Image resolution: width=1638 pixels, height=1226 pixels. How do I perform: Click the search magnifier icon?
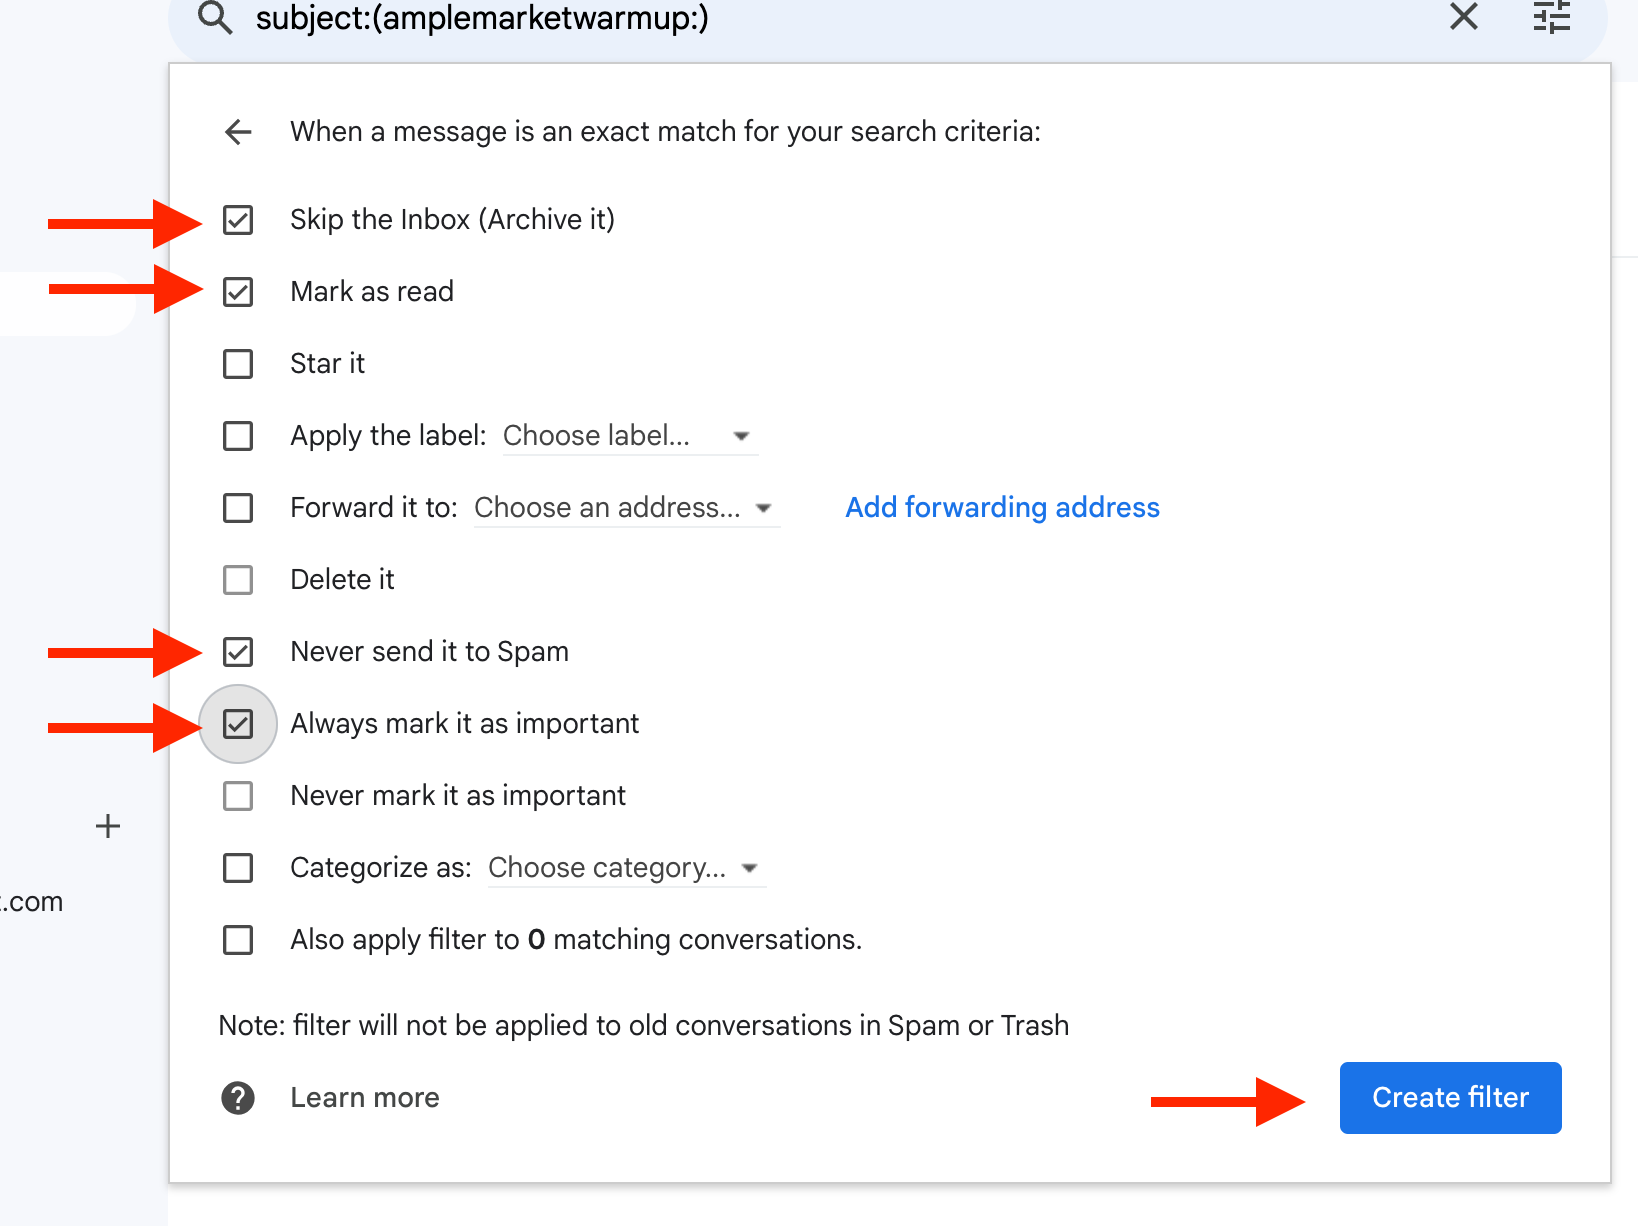(x=215, y=17)
